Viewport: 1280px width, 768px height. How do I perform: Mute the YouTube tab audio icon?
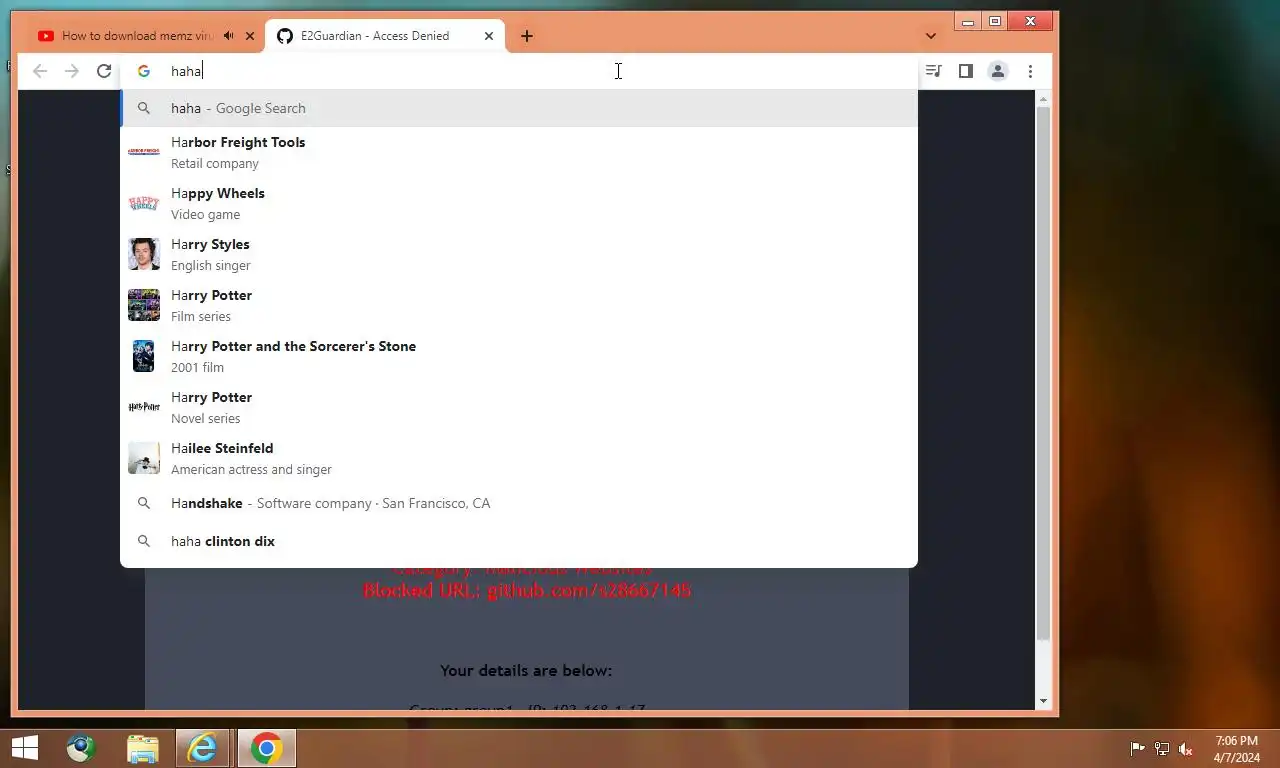point(229,36)
